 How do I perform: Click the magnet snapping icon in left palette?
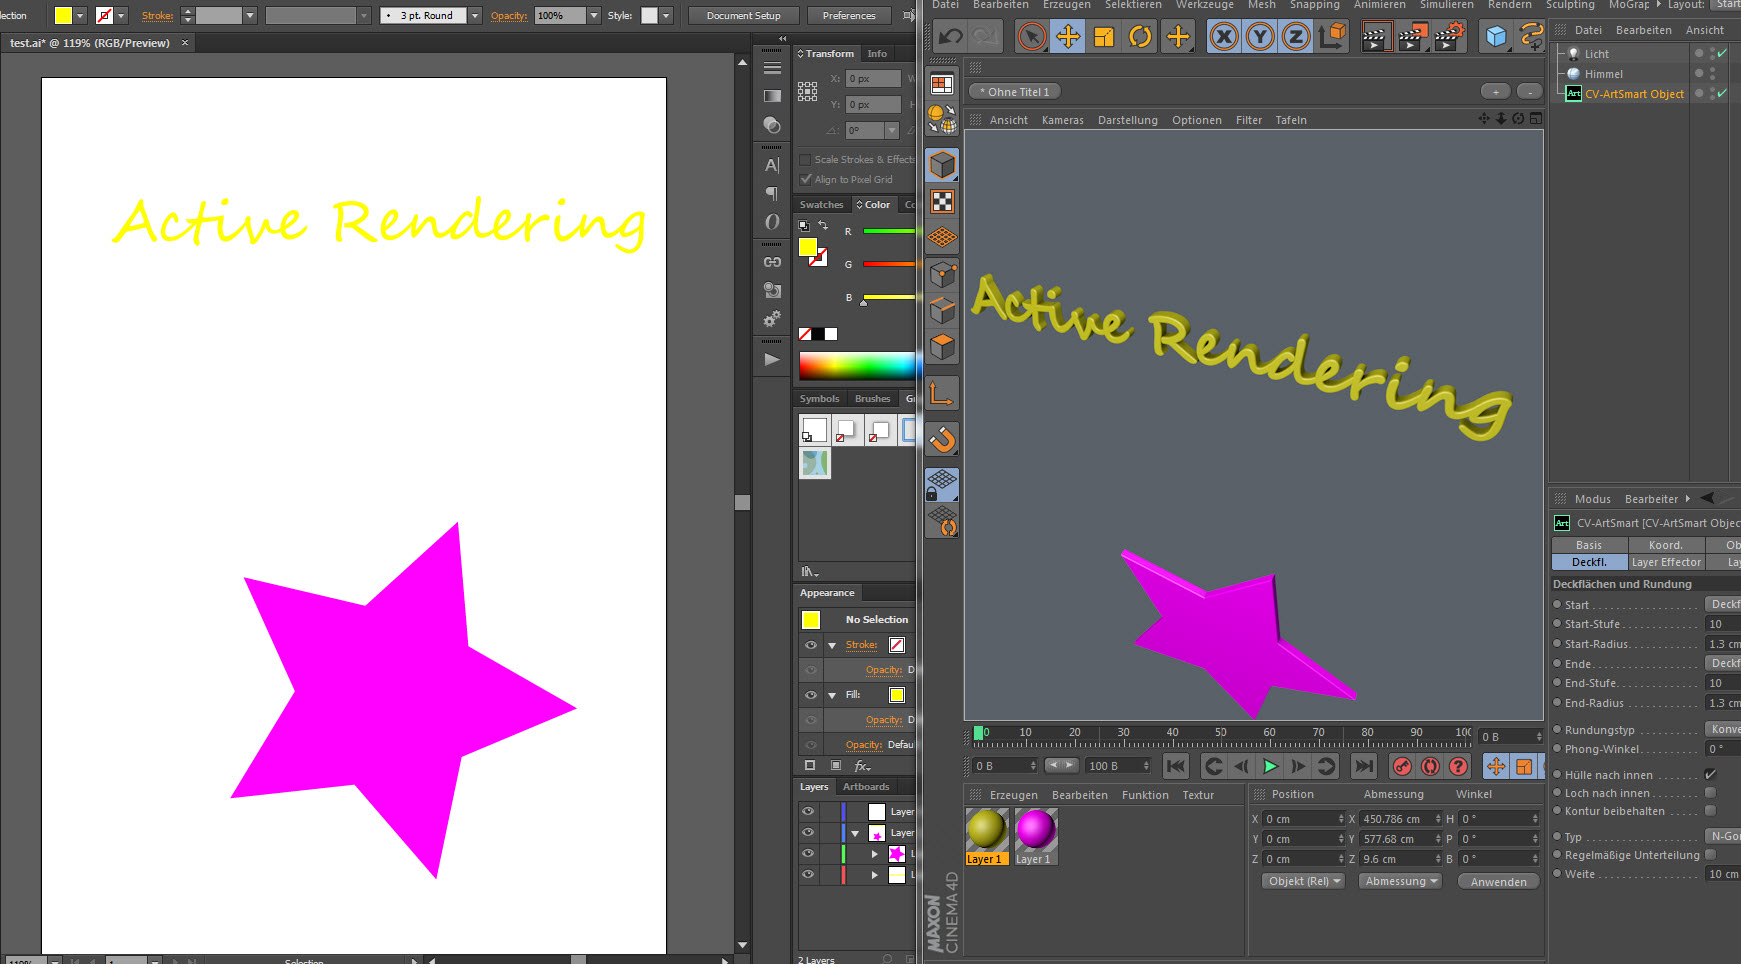click(942, 439)
